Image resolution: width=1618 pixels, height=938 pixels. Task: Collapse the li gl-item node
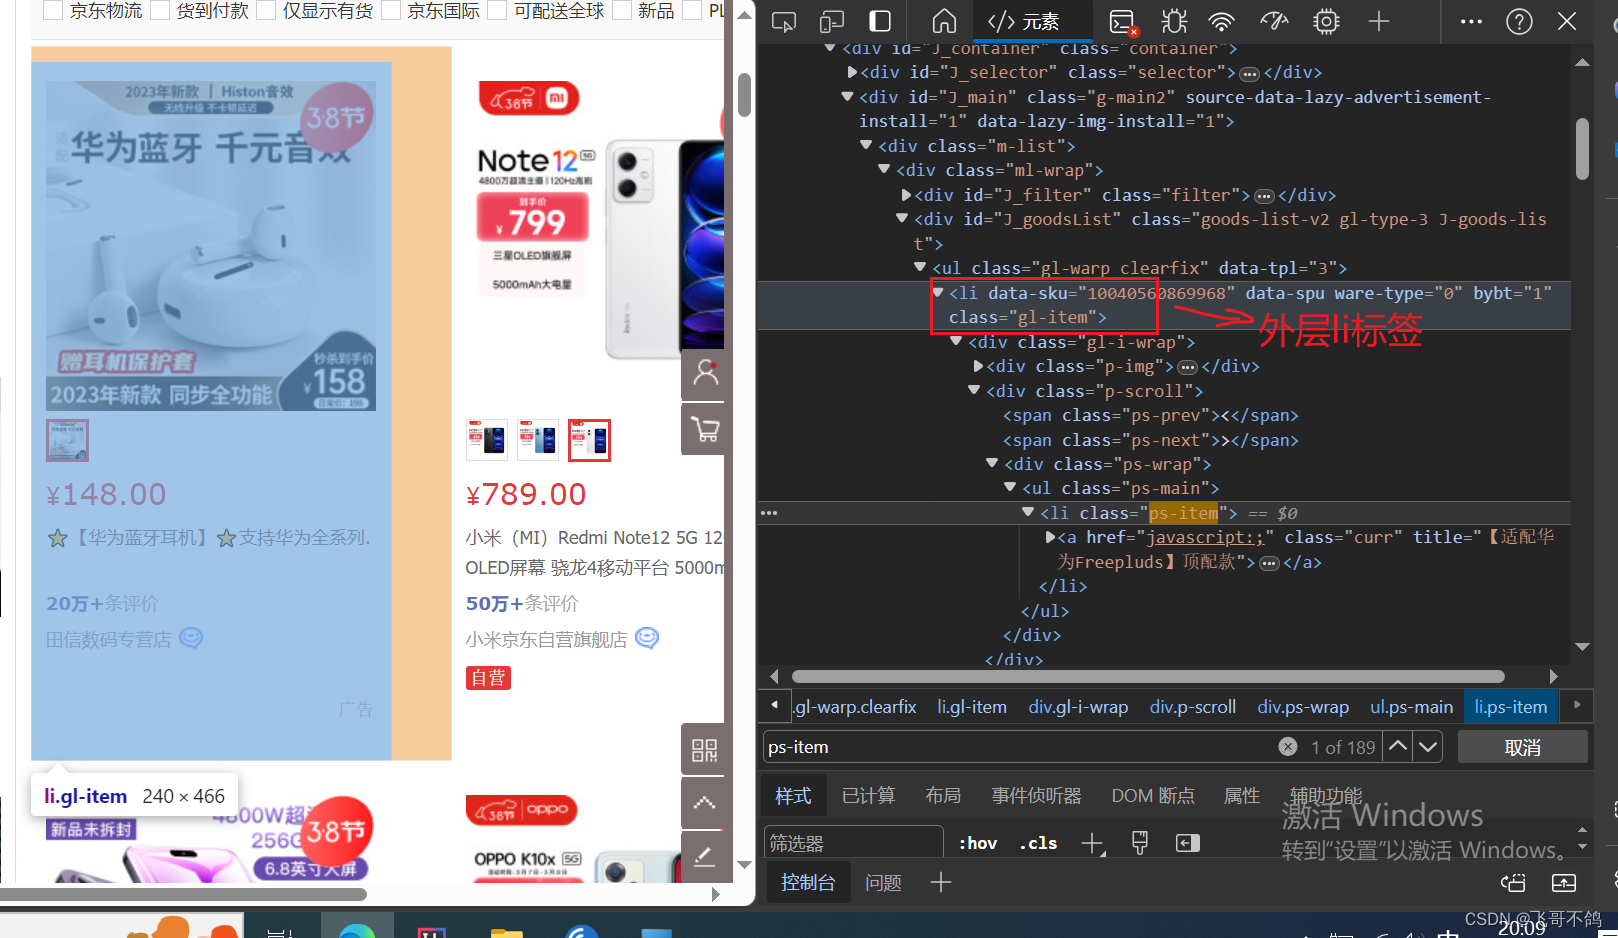[938, 293]
